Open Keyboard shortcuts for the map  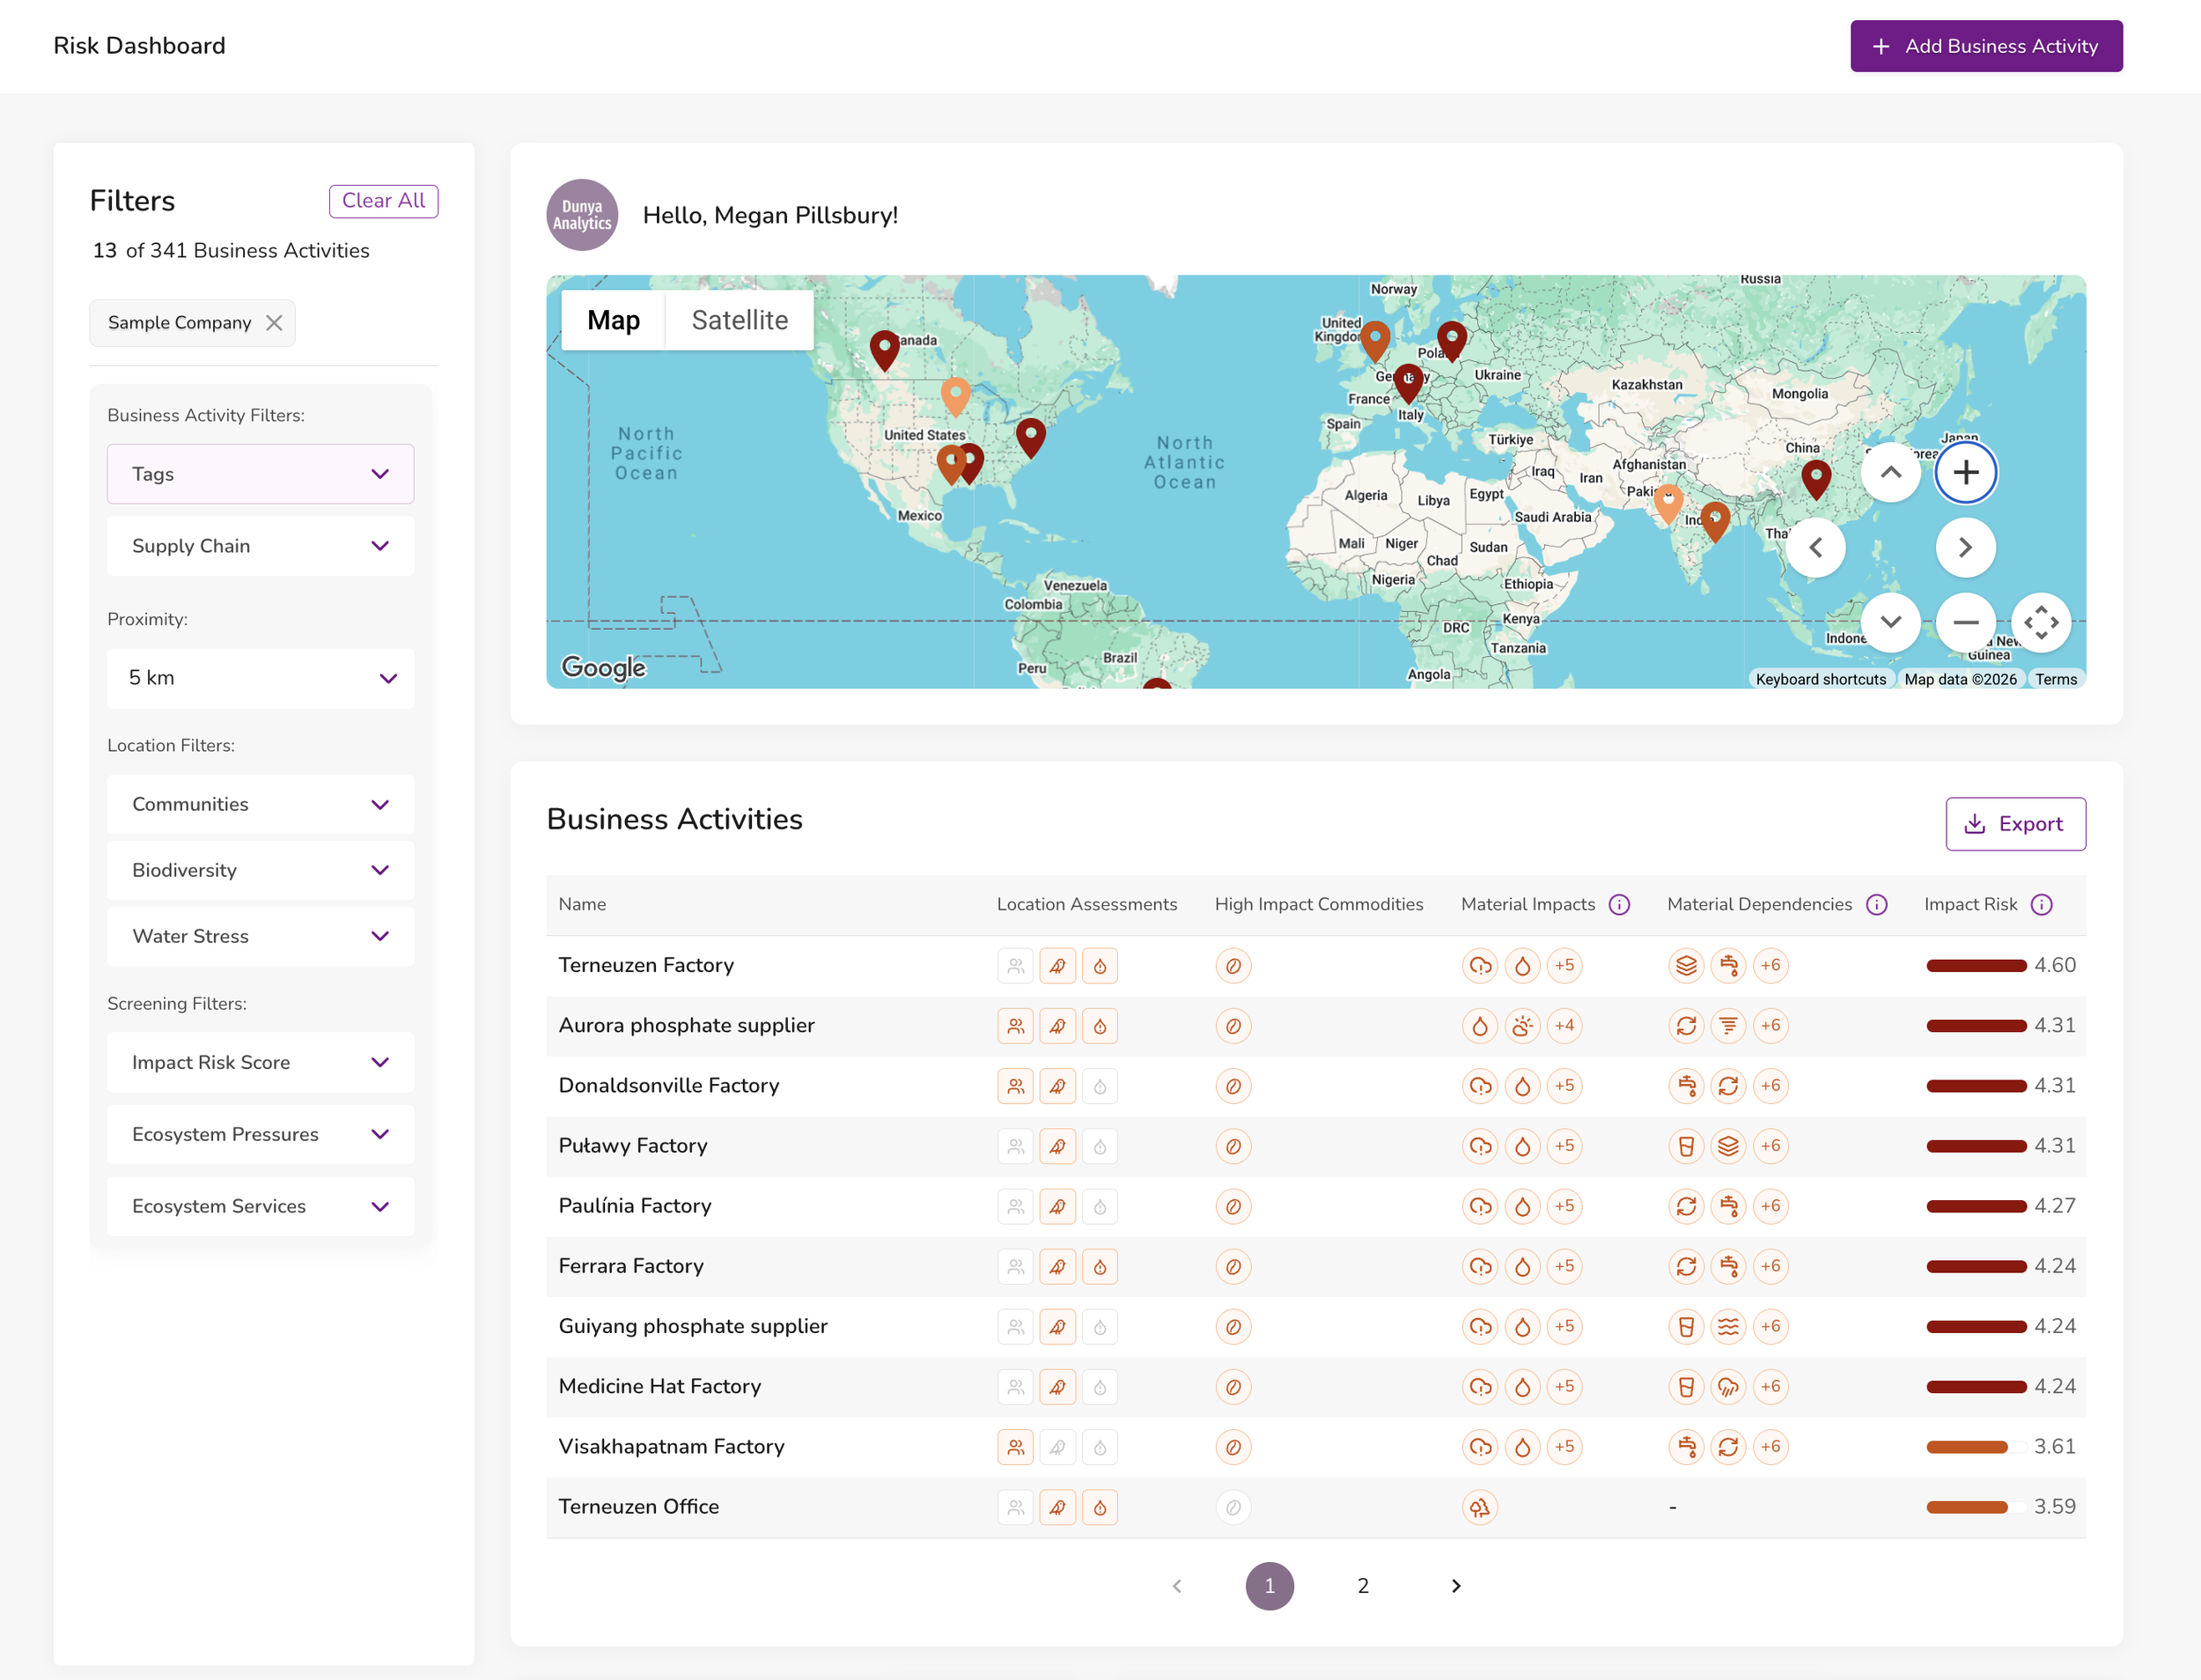1821,679
